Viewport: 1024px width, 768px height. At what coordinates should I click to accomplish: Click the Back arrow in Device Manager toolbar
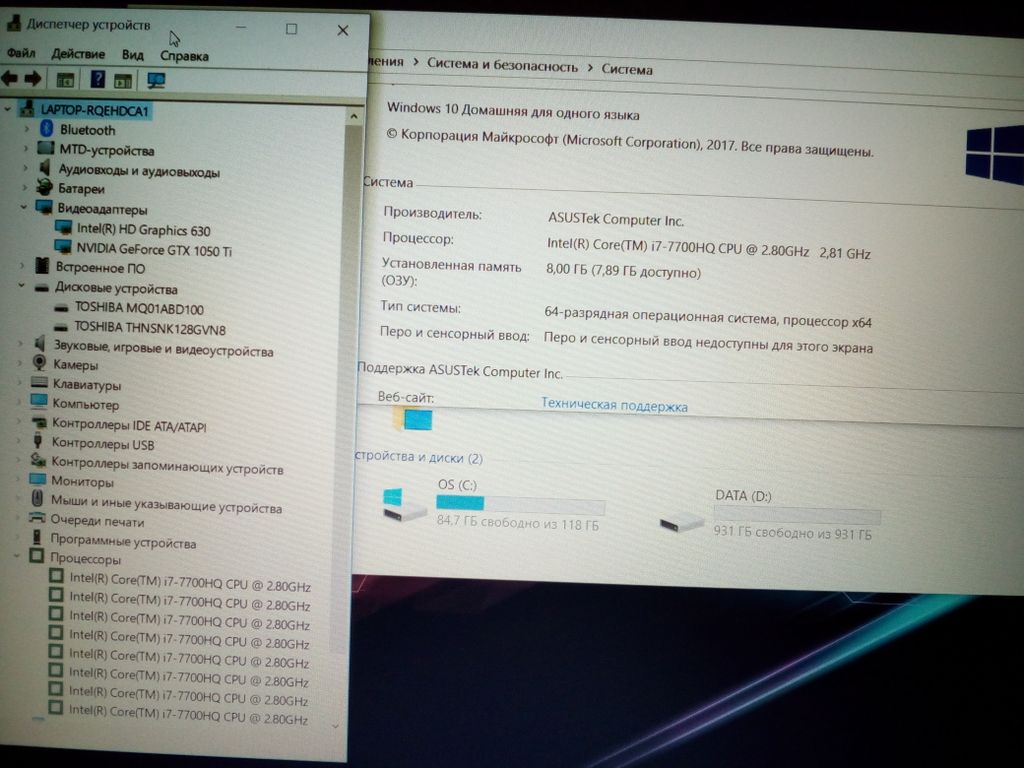tap(10, 79)
